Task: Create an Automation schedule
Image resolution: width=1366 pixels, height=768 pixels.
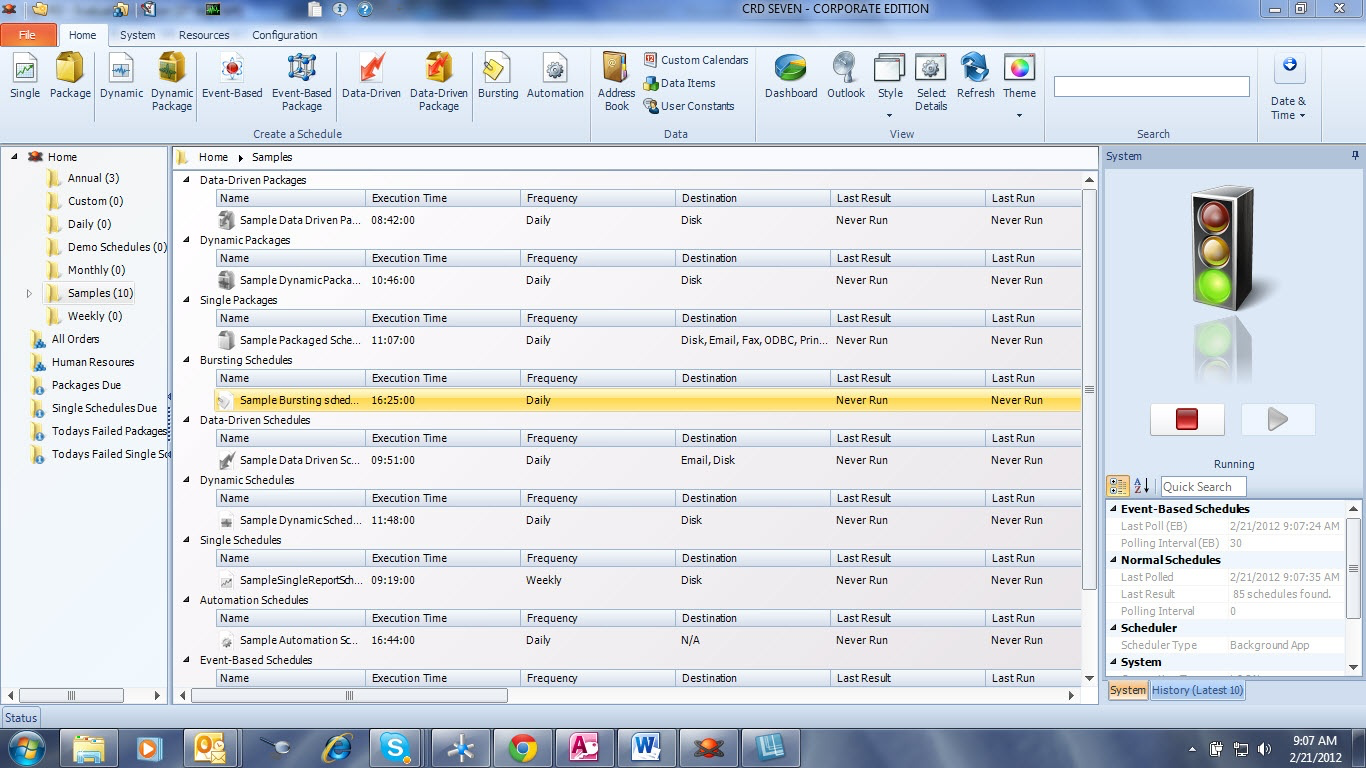Action: [x=555, y=80]
